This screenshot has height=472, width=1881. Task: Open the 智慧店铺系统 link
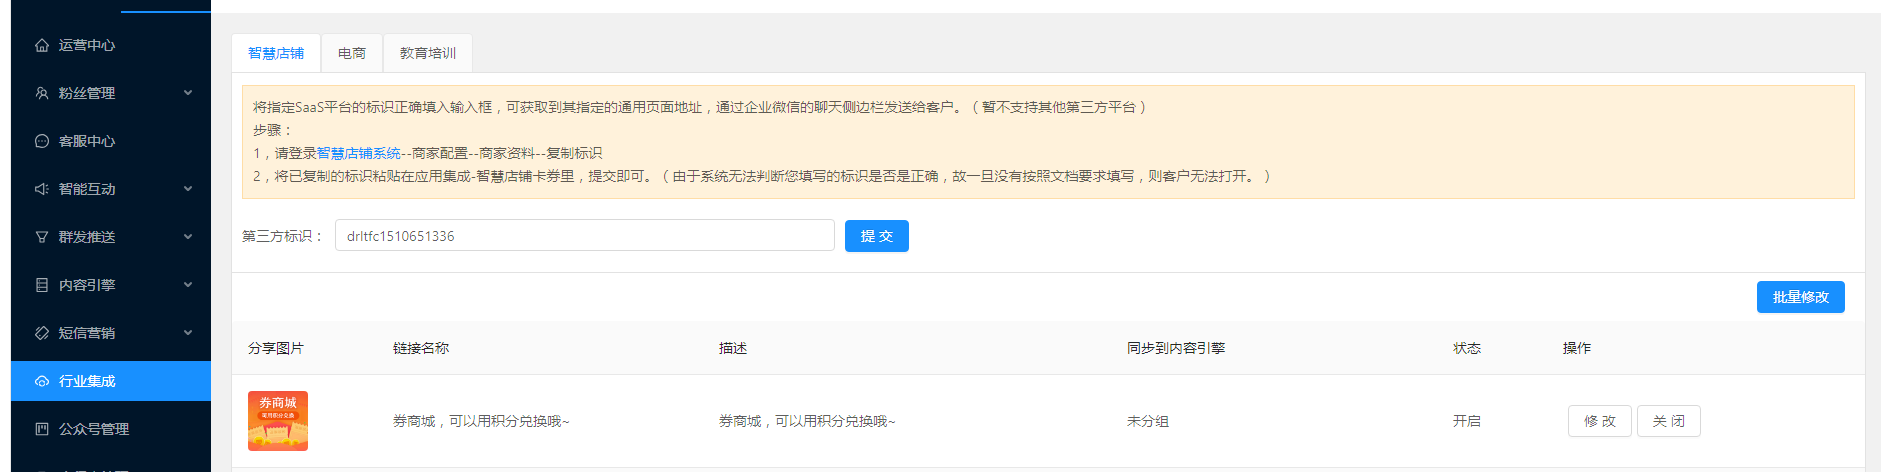[x=359, y=153]
